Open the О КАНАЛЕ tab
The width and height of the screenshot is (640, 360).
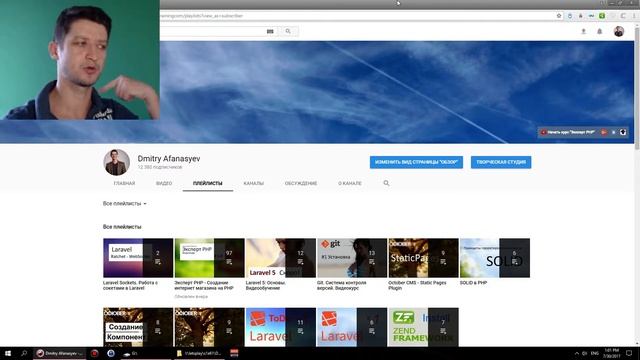[350, 183]
